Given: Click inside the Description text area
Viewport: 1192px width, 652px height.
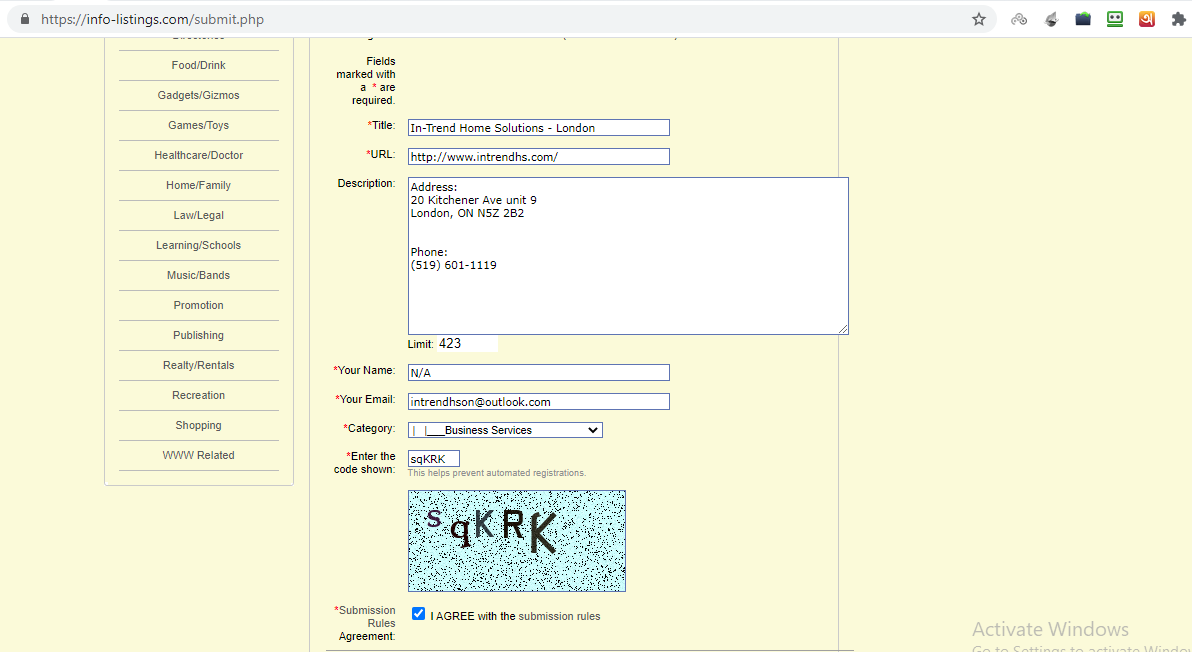Looking at the screenshot, I should [x=628, y=256].
